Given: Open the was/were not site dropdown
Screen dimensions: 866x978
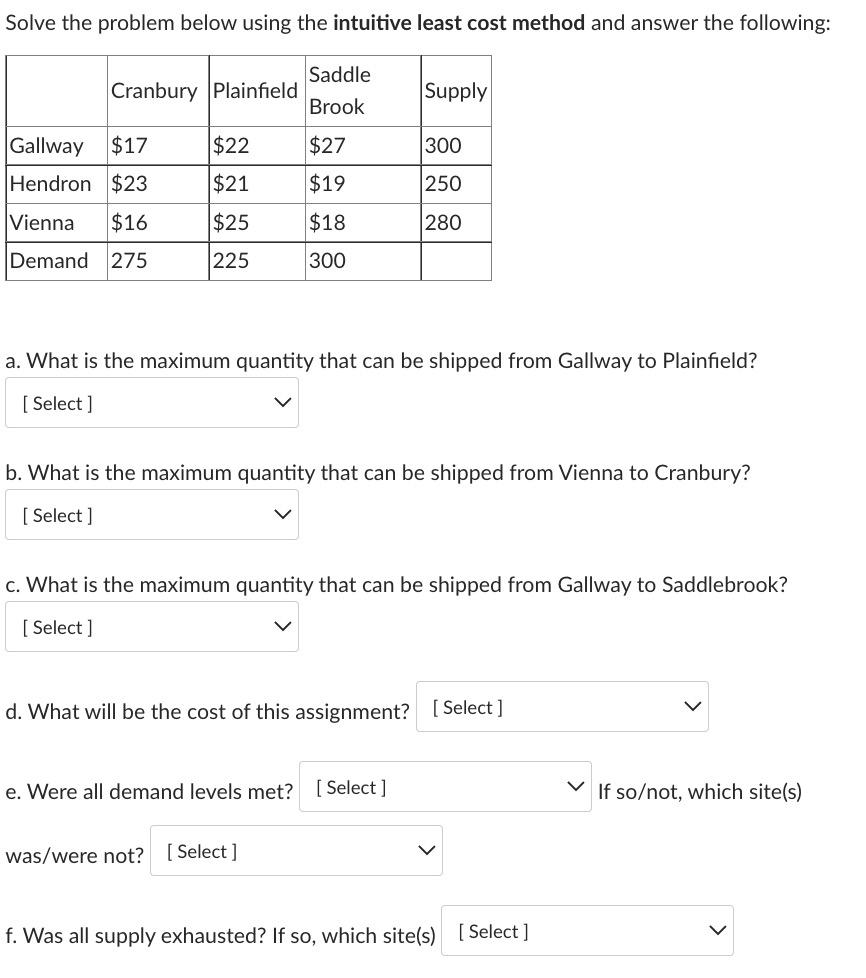Looking at the screenshot, I should point(296,850).
